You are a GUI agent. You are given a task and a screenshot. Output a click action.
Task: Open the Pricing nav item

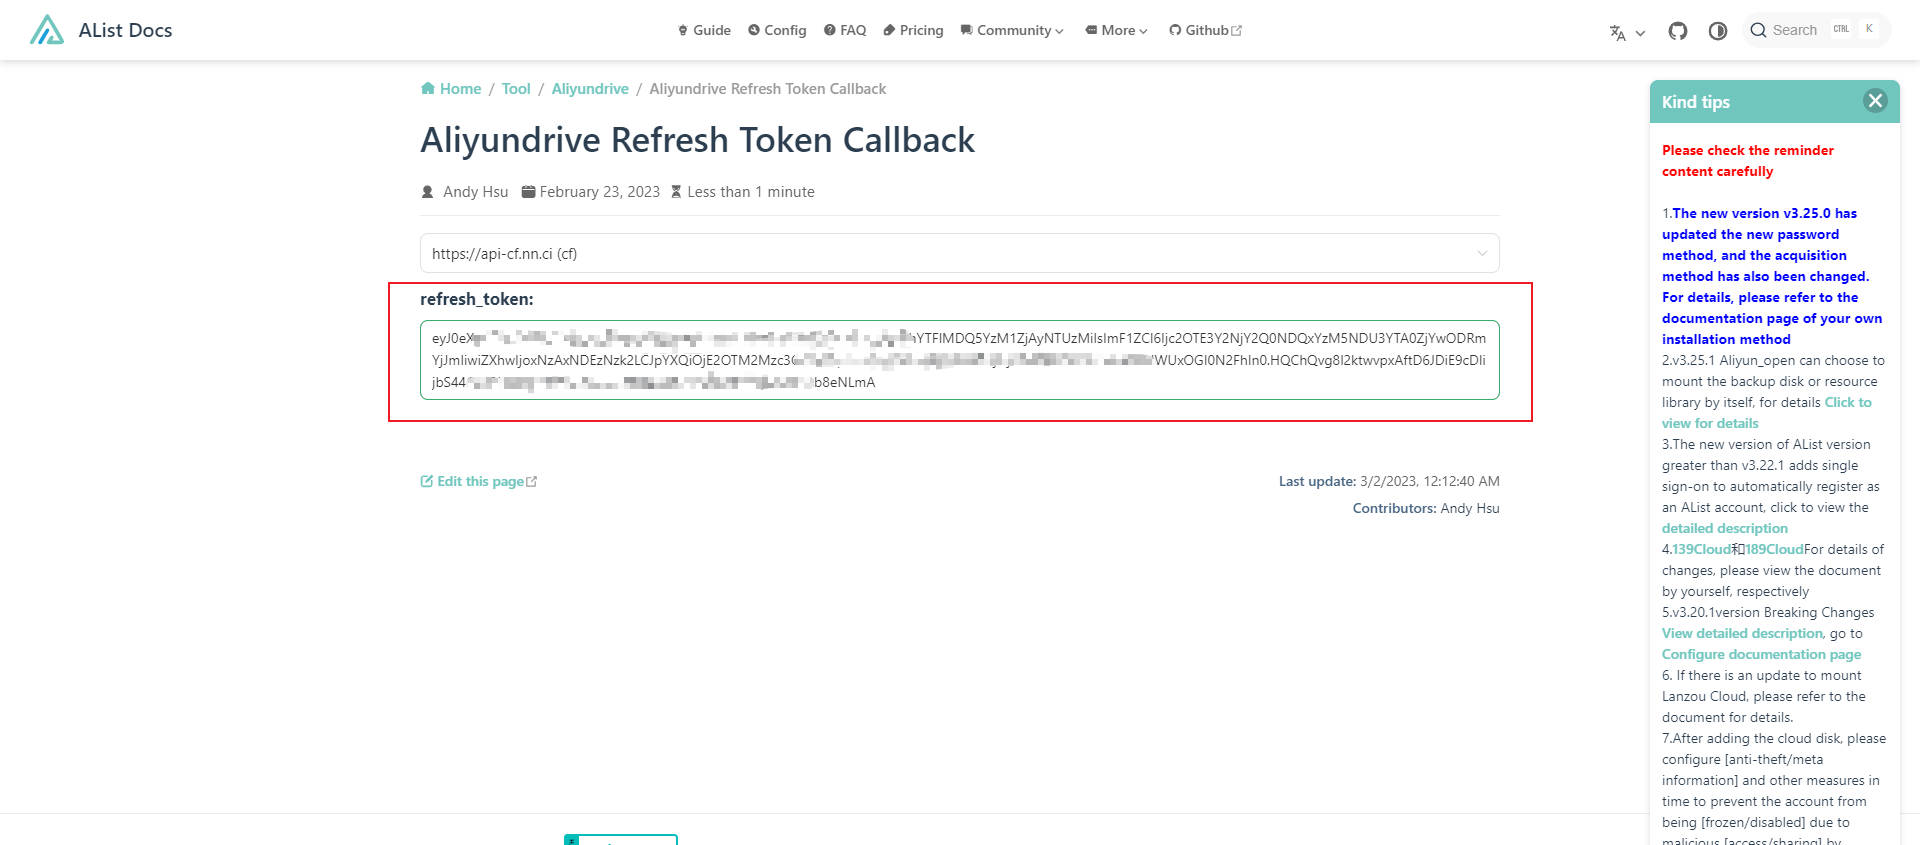(913, 30)
